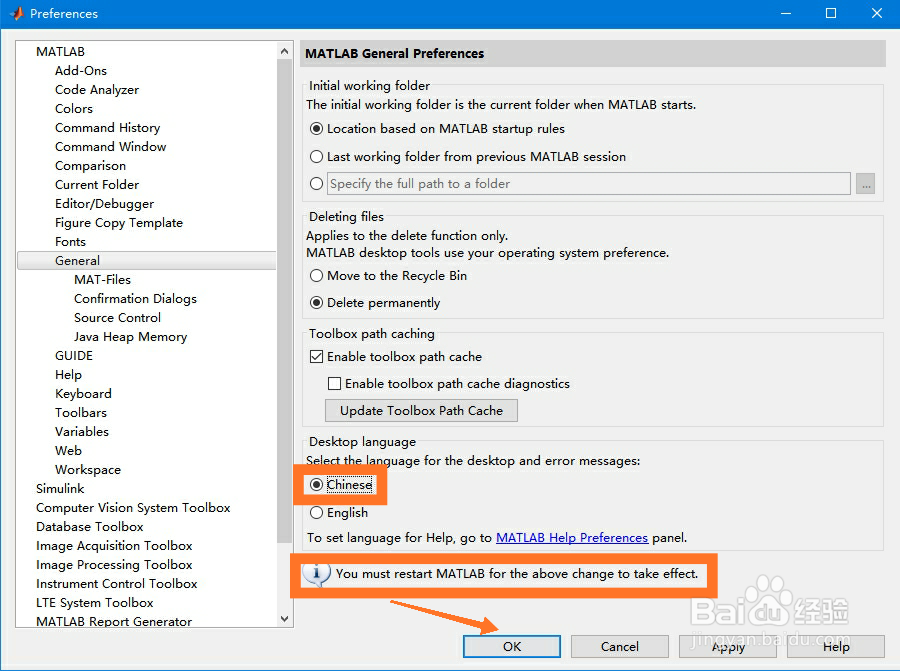Select MATLAB root node in tree
This screenshot has width=900, height=671.
60,52
